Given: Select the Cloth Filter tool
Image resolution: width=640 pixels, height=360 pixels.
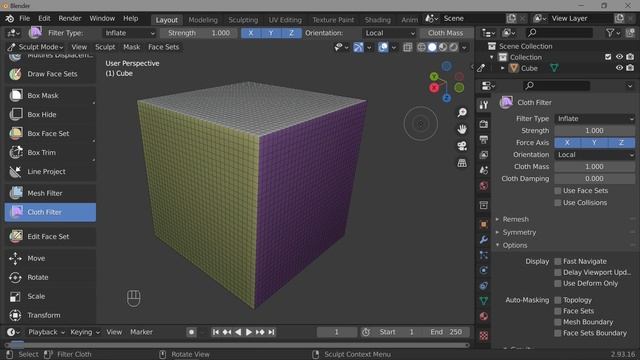Looking at the screenshot, I should click(50, 212).
